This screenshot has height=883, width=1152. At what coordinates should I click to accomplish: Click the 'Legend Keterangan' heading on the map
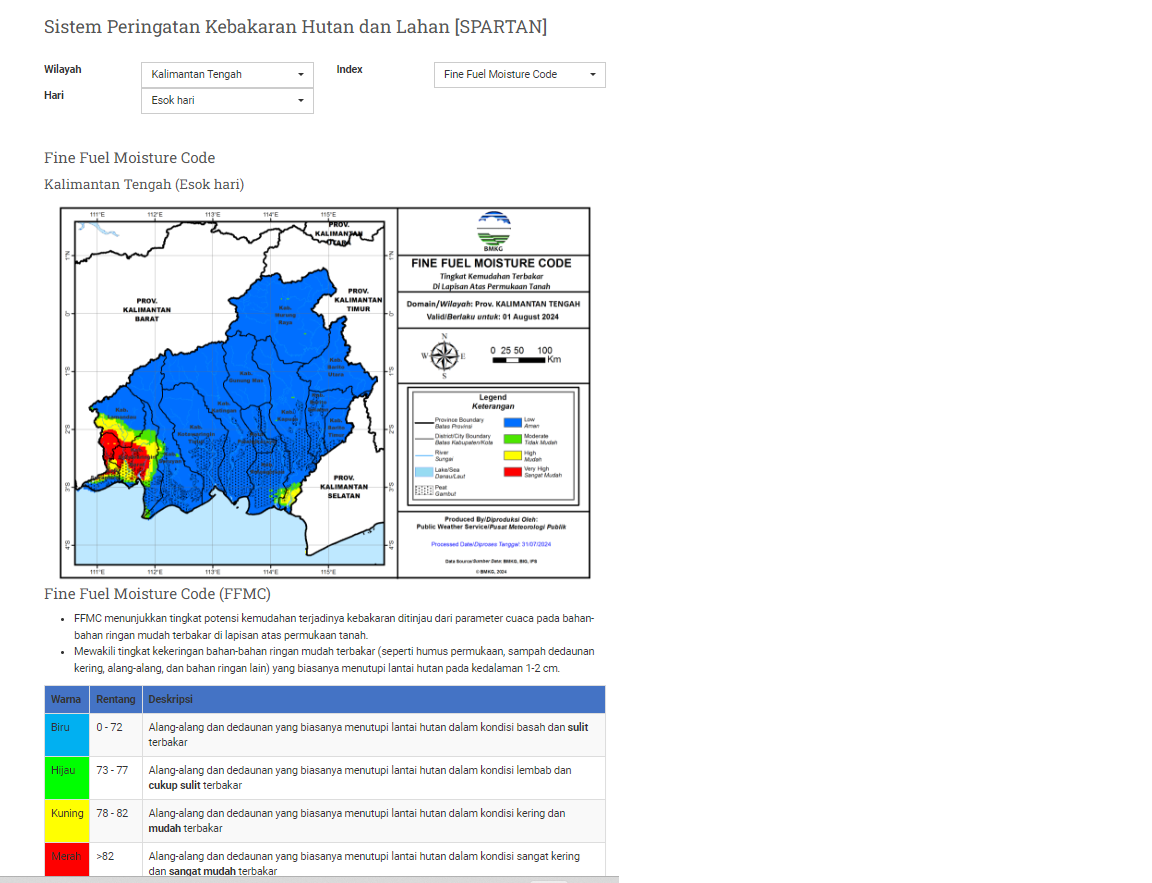click(x=493, y=402)
